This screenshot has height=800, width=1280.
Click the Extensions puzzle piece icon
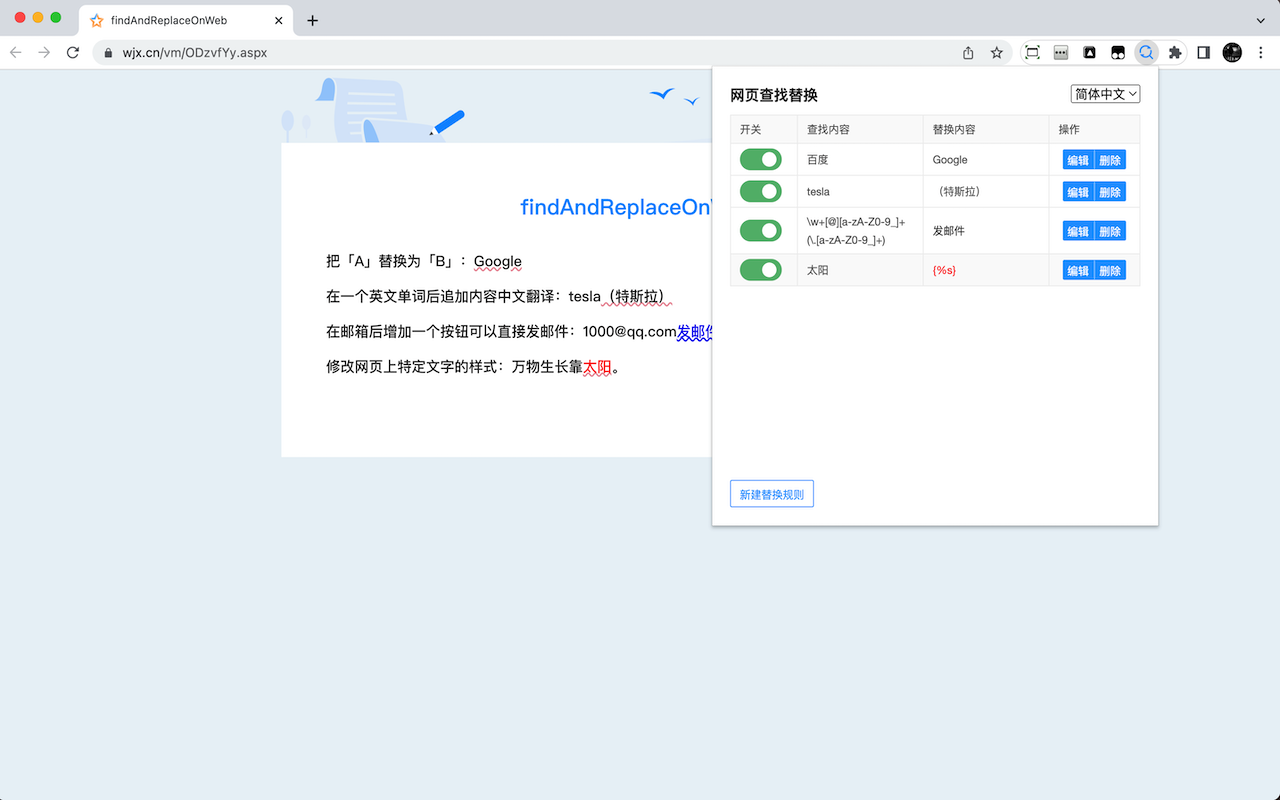[x=1174, y=52]
